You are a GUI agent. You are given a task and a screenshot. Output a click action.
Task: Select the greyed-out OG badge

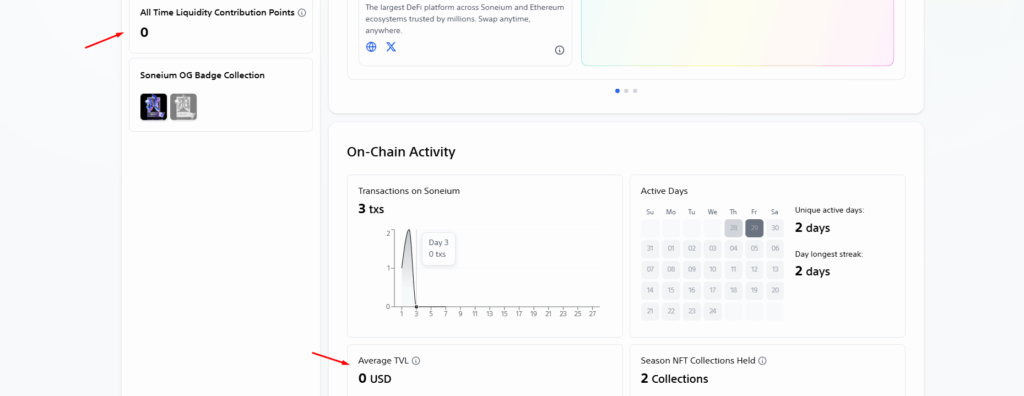point(184,107)
